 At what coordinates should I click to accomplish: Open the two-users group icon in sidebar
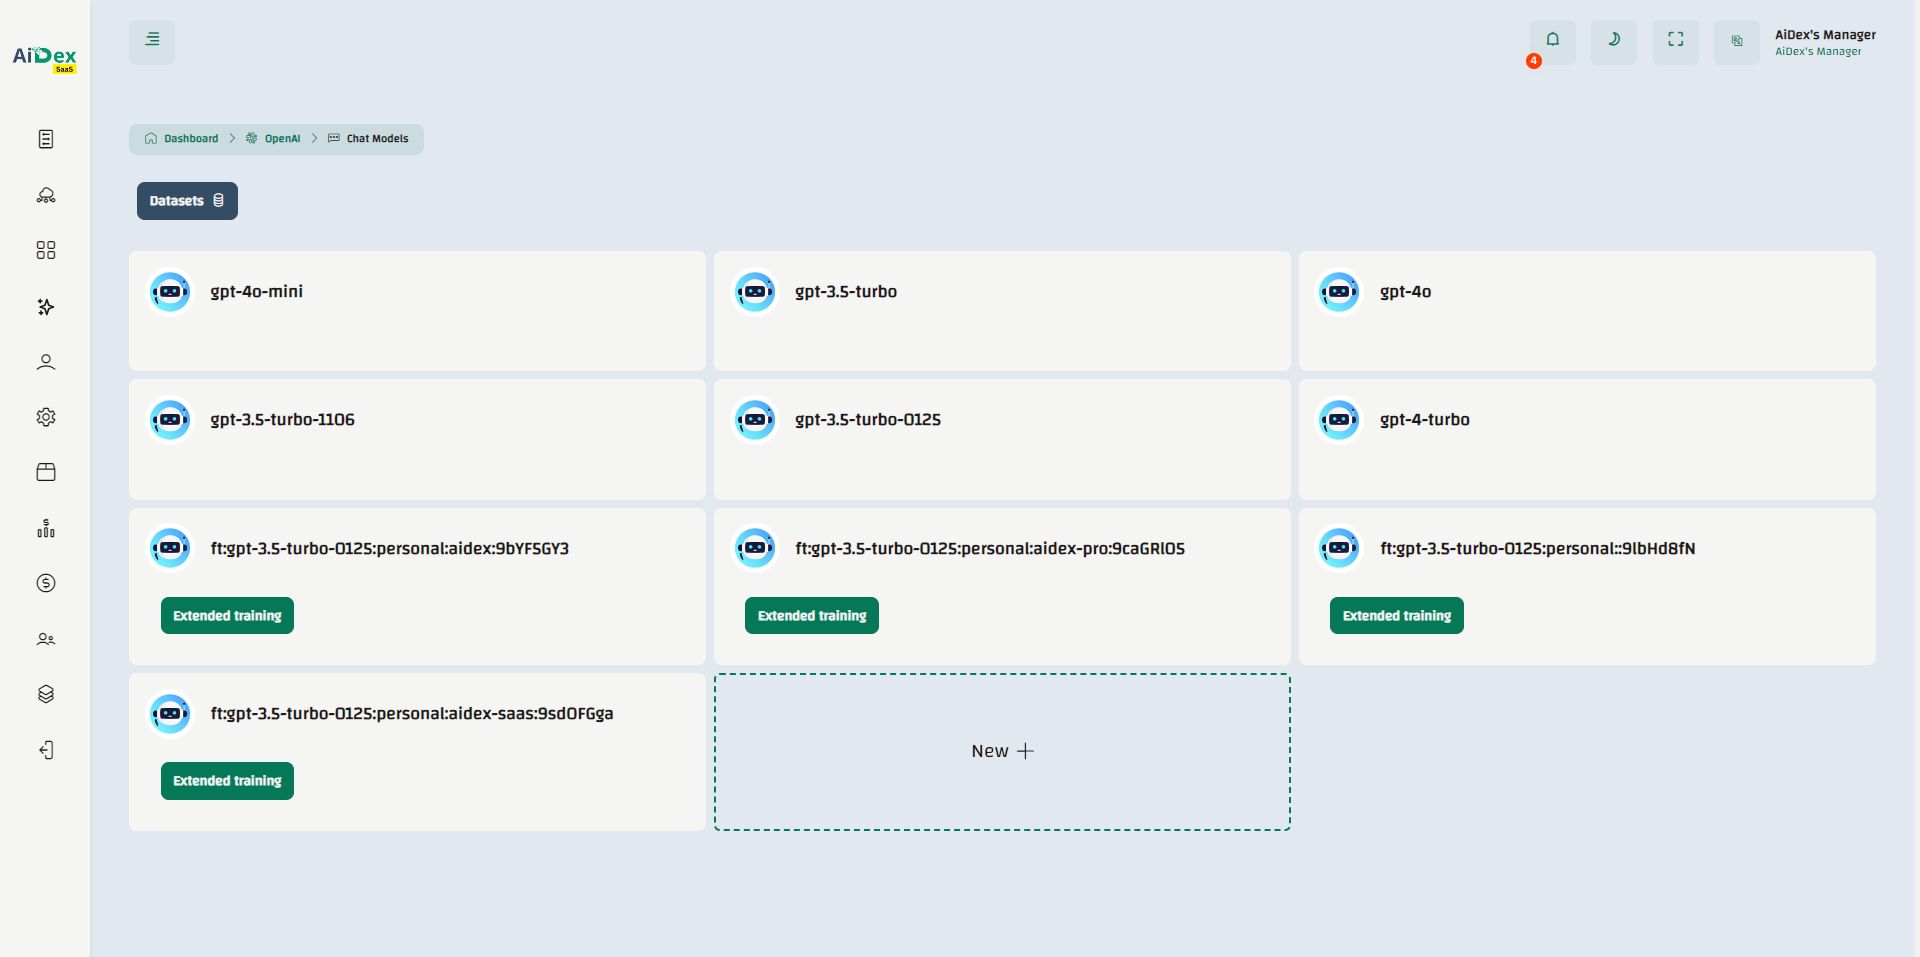pyautogui.click(x=46, y=639)
